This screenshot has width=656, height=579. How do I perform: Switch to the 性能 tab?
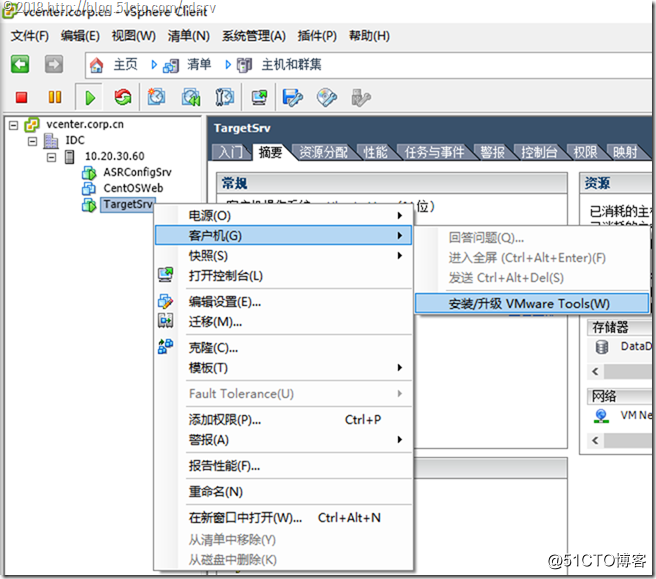click(375, 152)
